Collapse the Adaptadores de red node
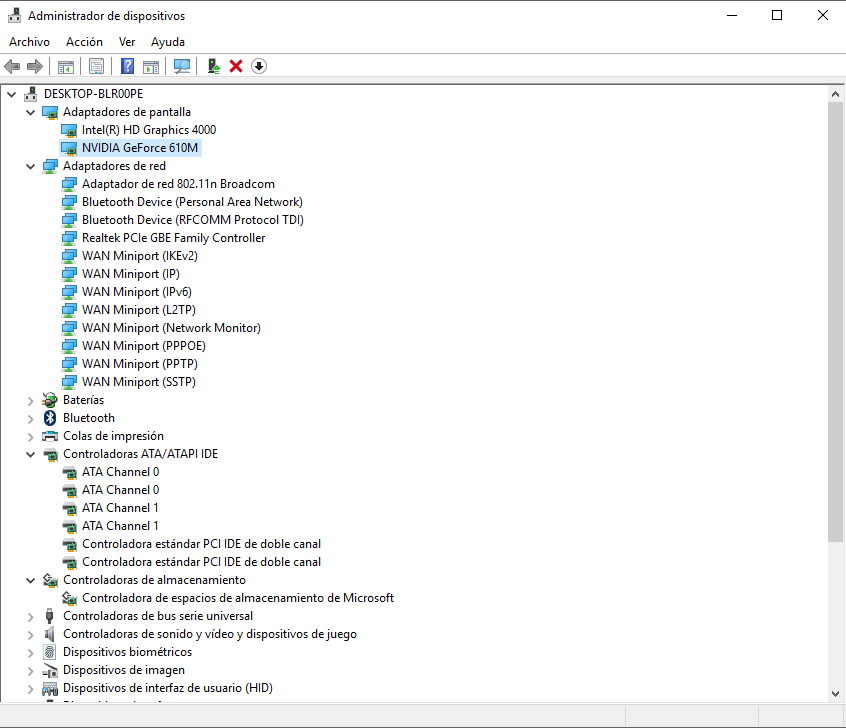Viewport: 846px width, 728px height. 30,166
